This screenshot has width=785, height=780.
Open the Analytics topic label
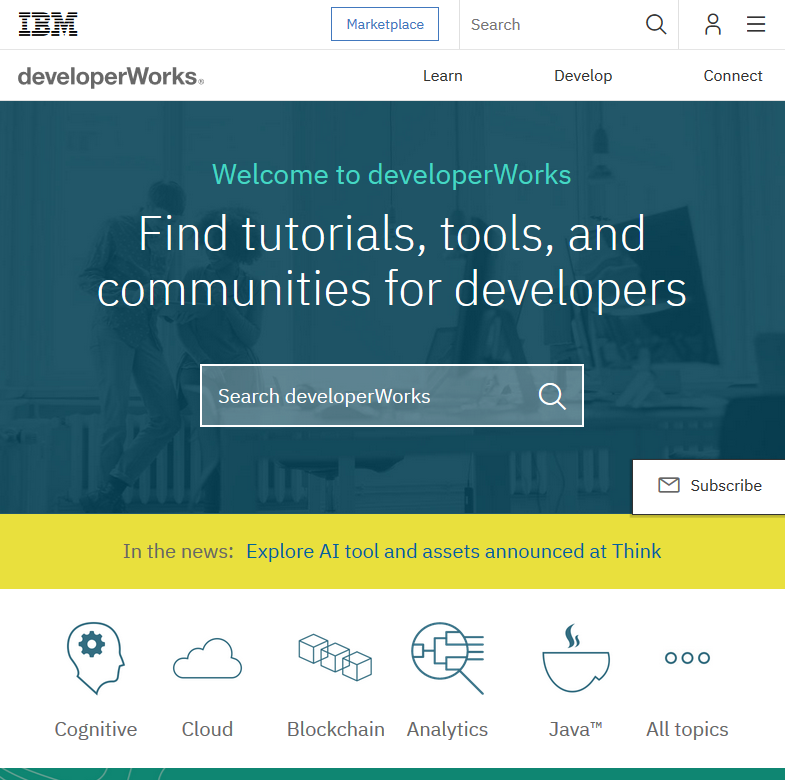[x=447, y=729]
